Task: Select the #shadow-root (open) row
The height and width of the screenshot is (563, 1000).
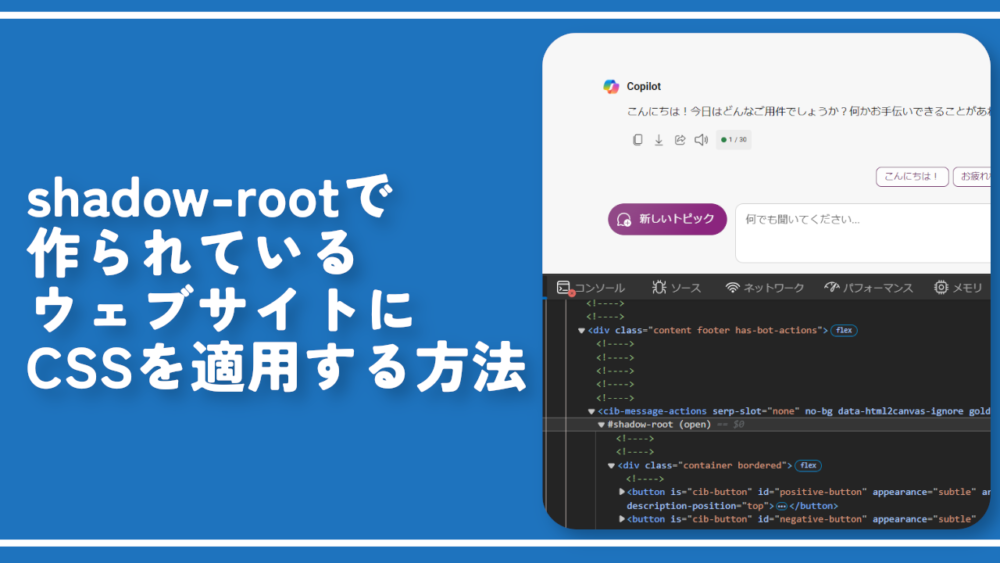Action: tap(767, 425)
